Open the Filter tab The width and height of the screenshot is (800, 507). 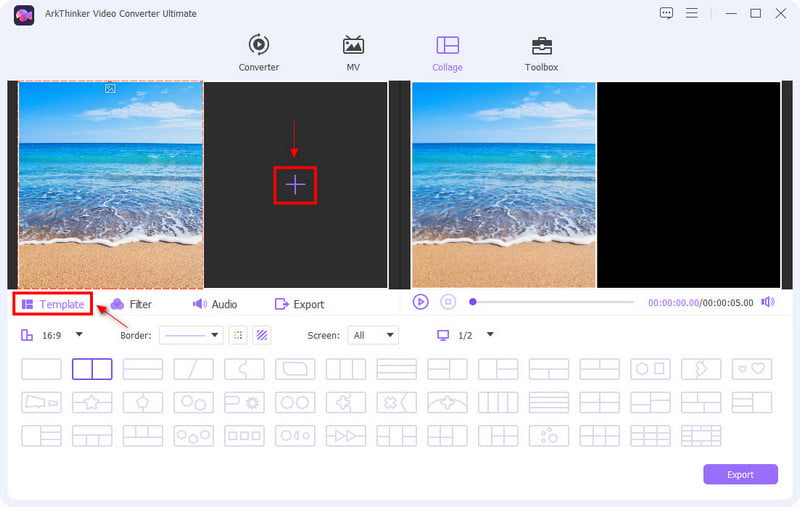tap(131, 304)
